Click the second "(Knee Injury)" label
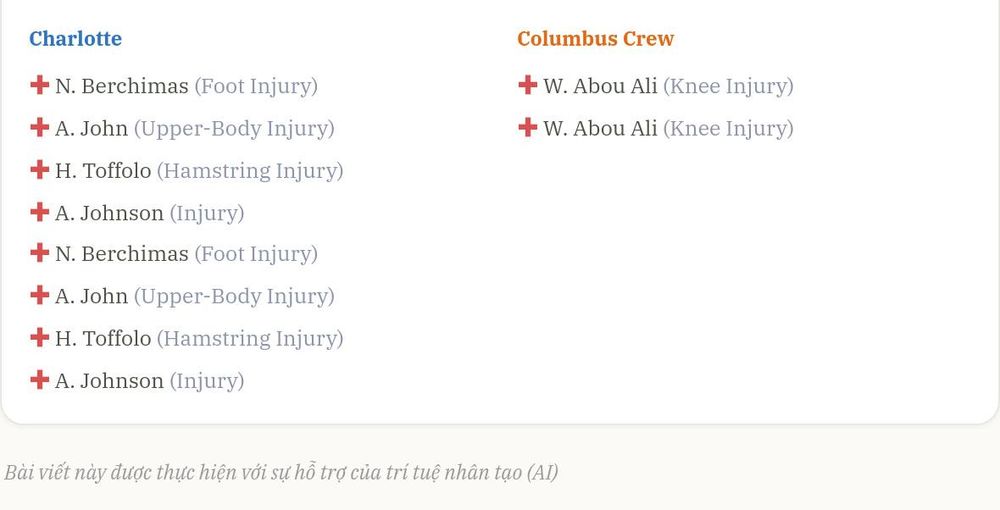This screenshot has height=510, width=1000. coord(728,129)
